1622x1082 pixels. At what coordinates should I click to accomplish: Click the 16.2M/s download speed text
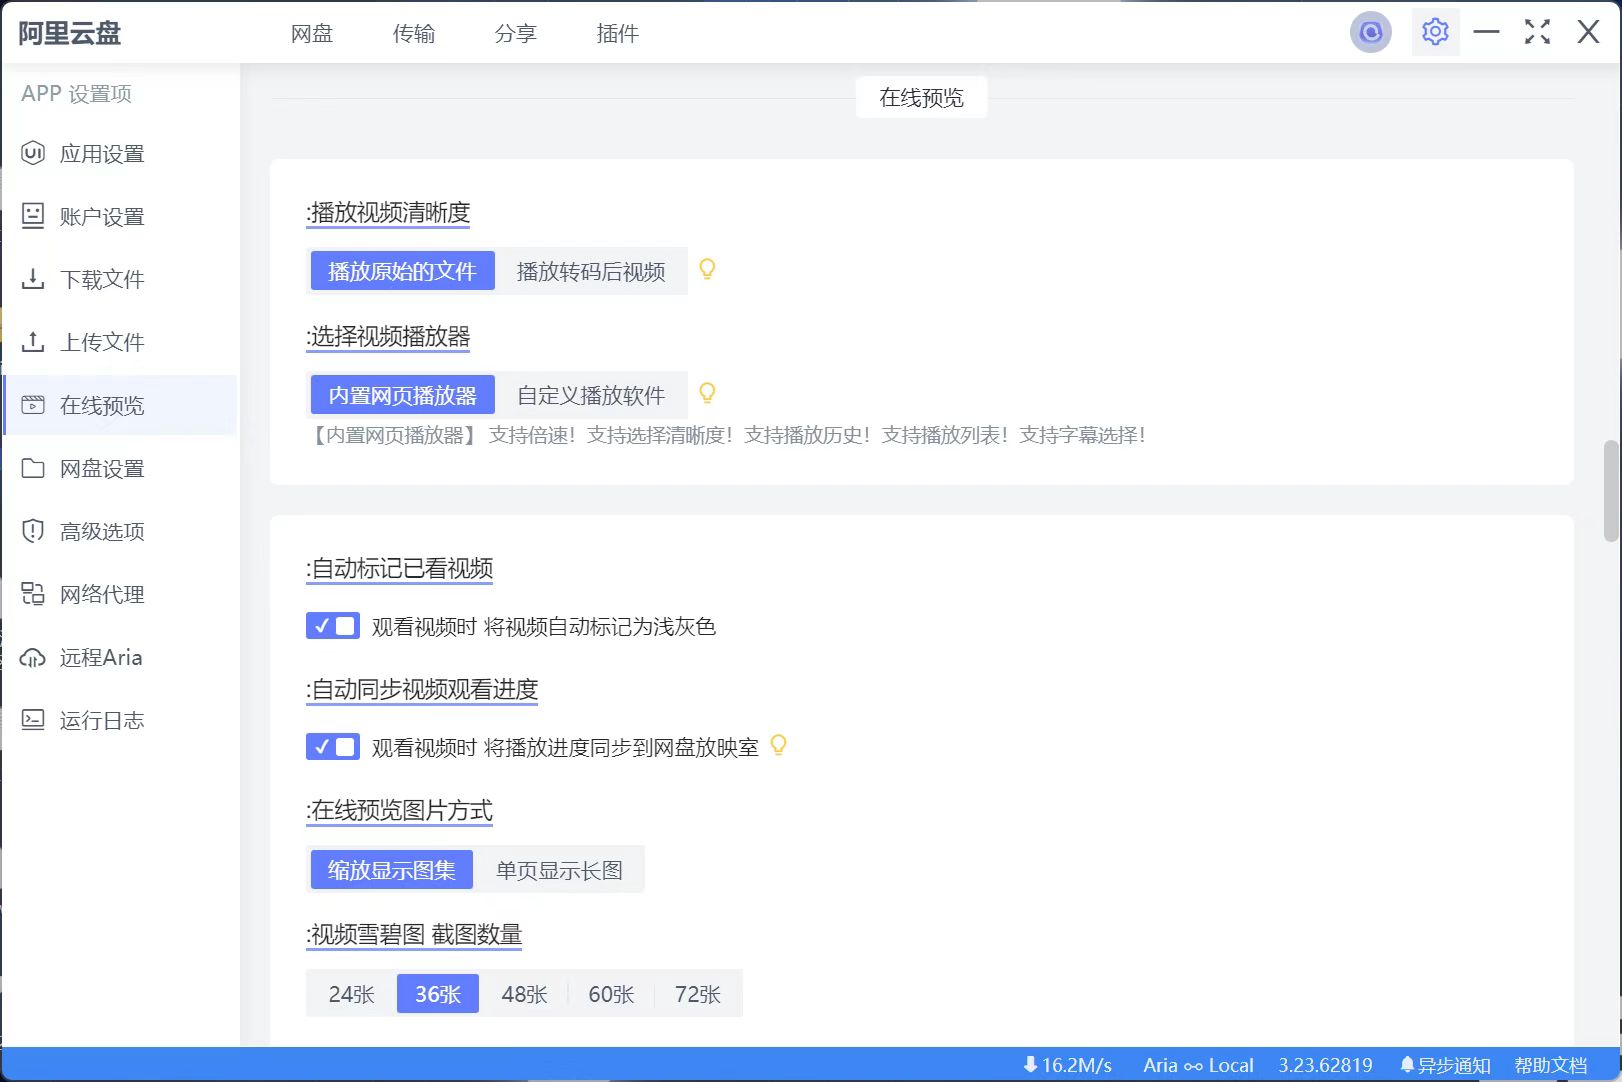1077,1065
